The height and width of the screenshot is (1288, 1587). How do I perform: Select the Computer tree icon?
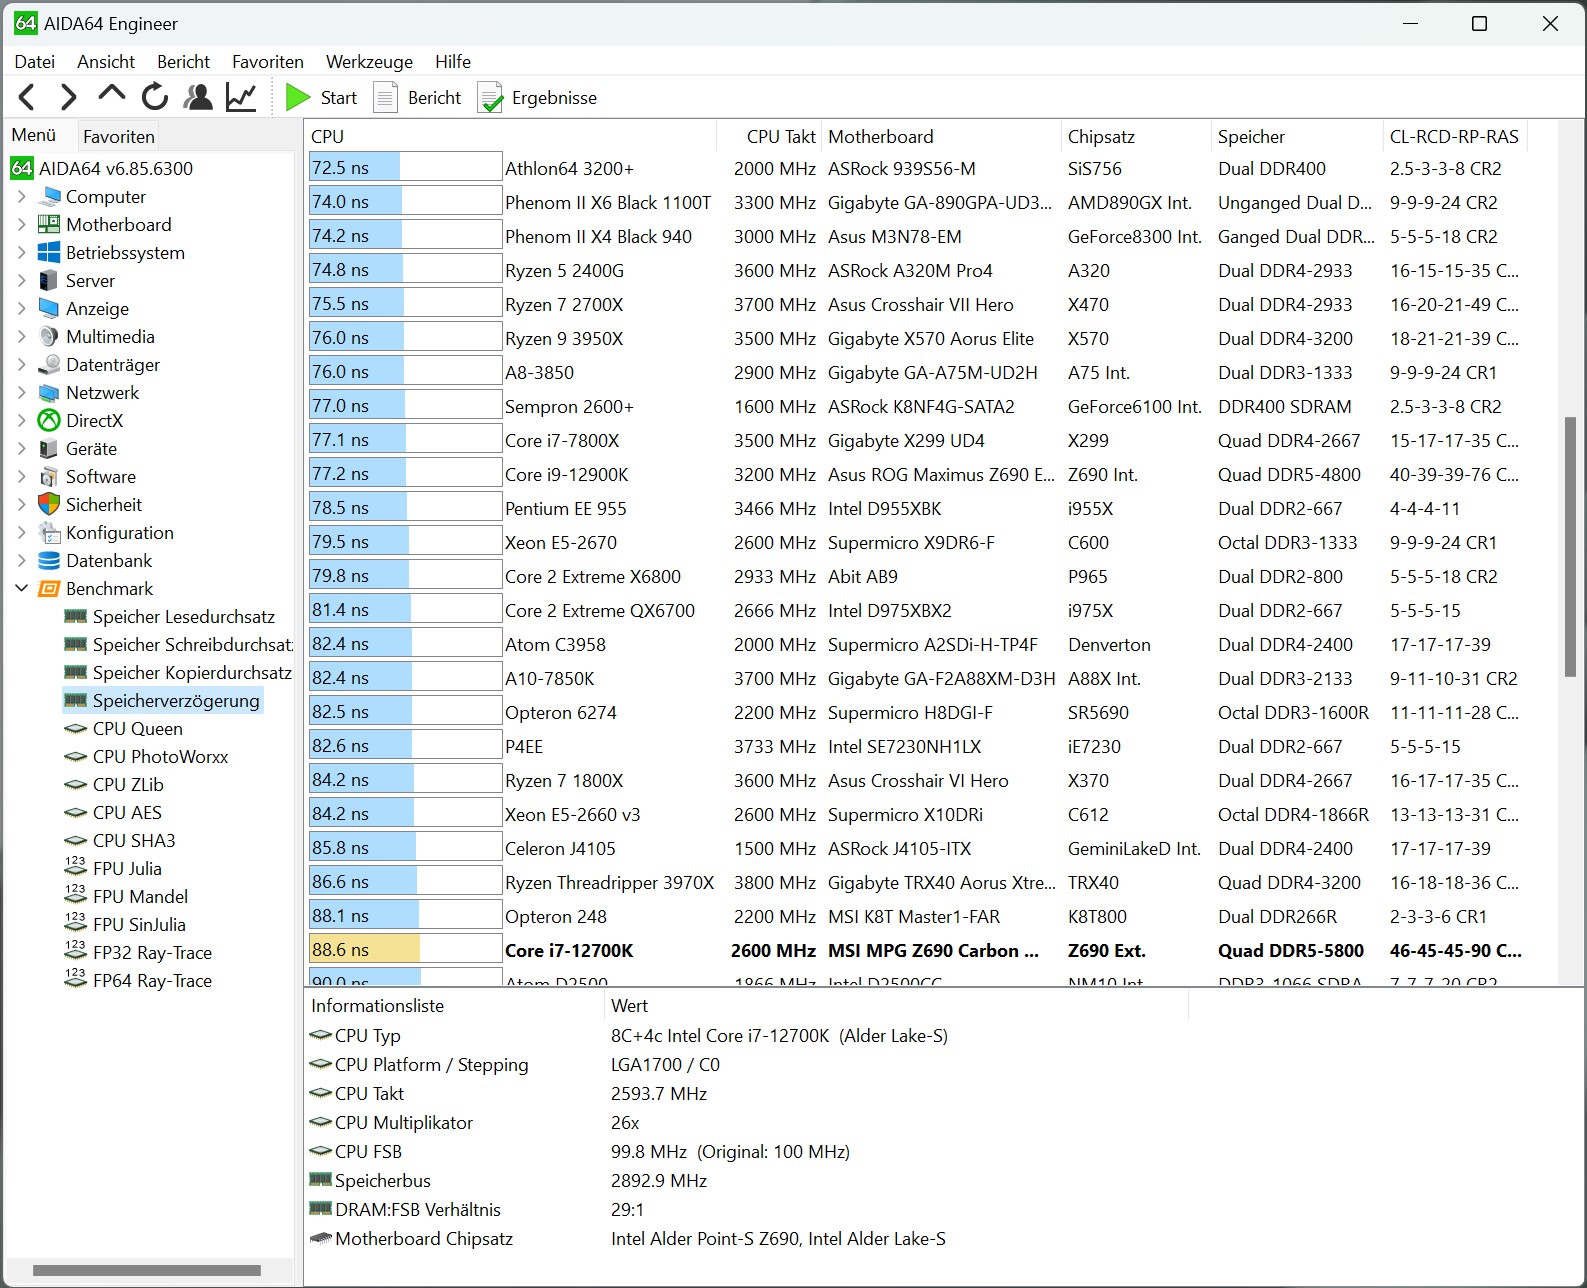coord(49,197)
